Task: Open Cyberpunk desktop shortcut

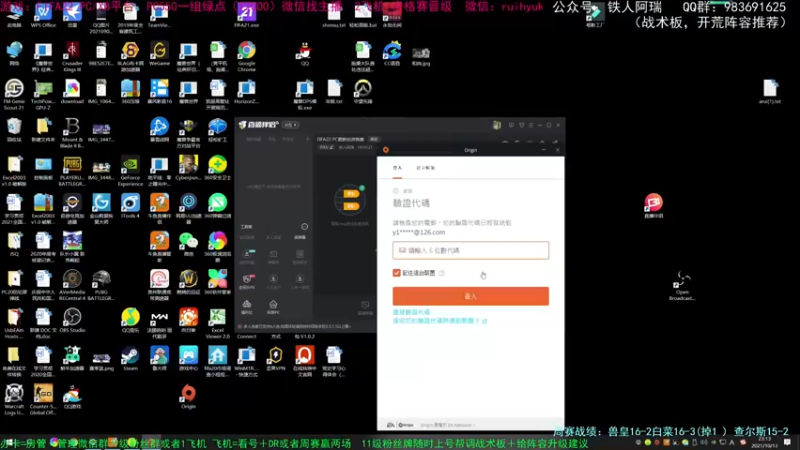Action: pos(188,168)
